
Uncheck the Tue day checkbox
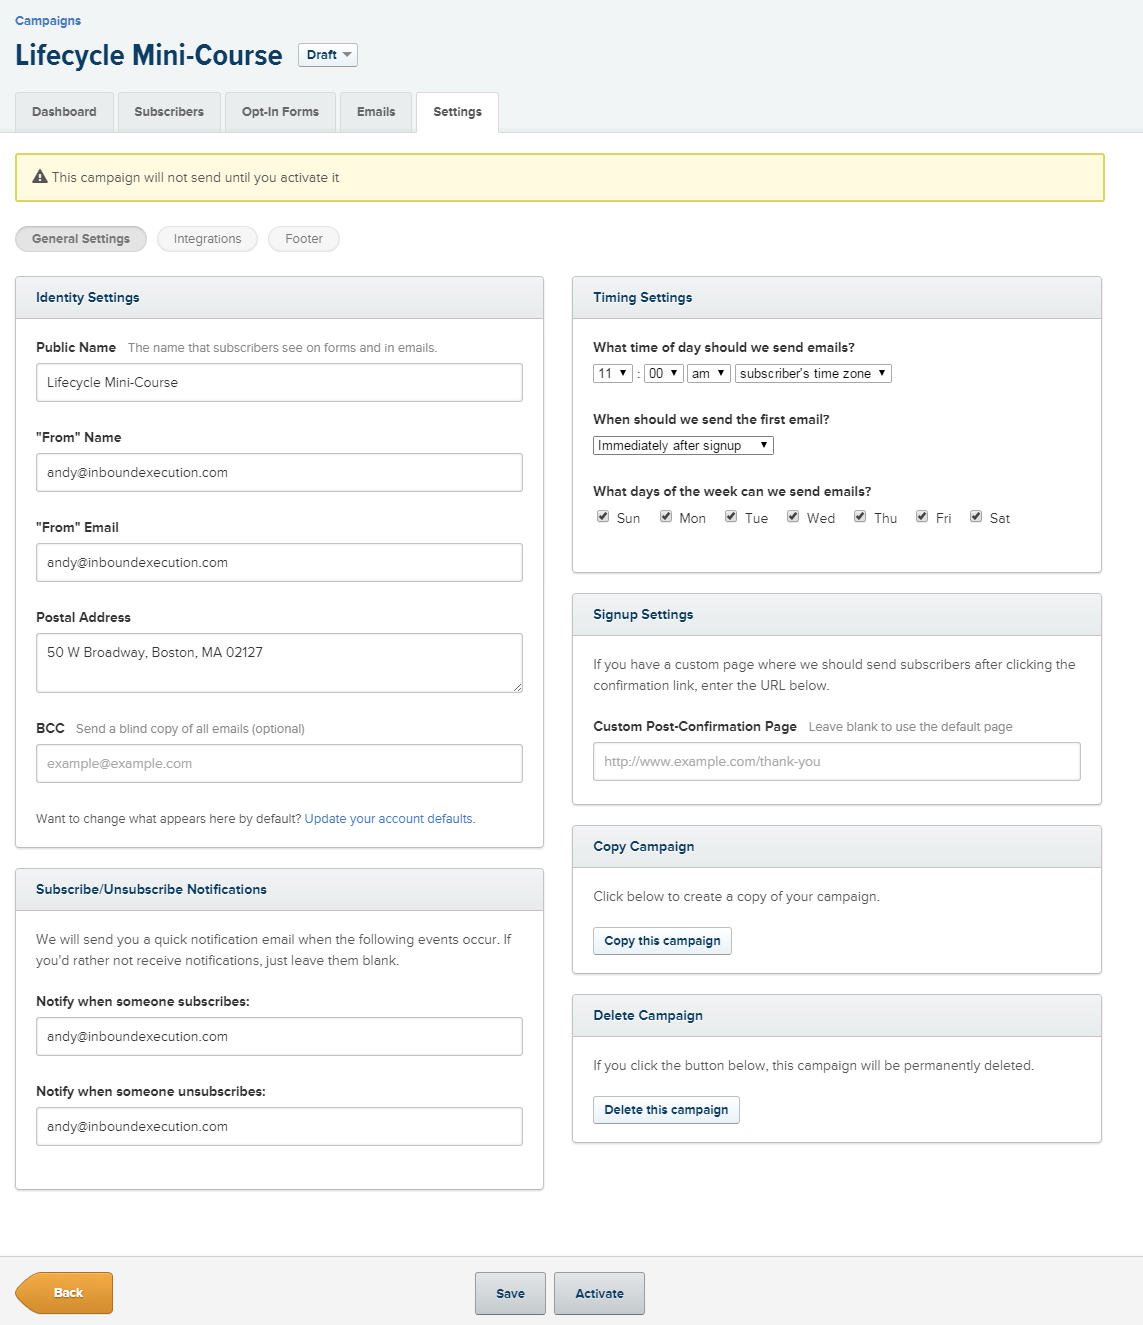coord(731,516)
